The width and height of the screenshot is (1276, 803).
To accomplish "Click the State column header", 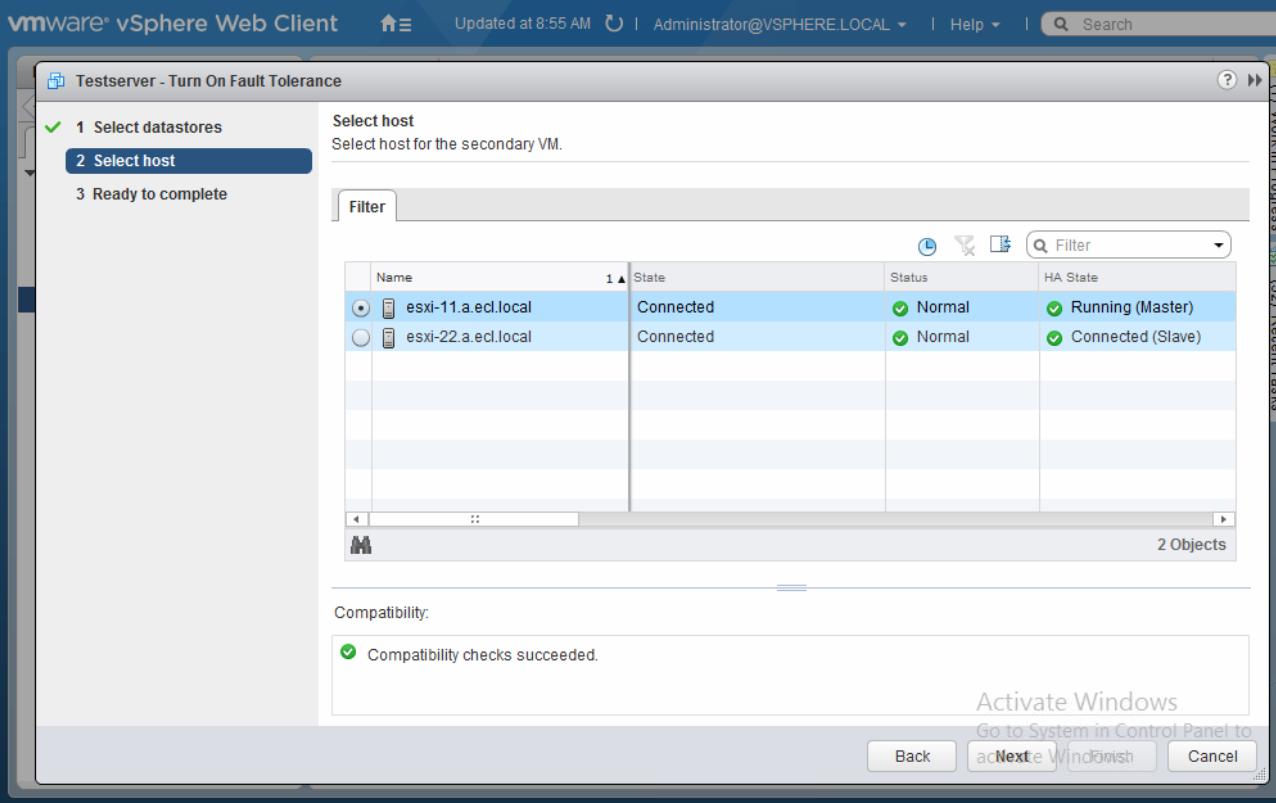I will coord(757,277).
